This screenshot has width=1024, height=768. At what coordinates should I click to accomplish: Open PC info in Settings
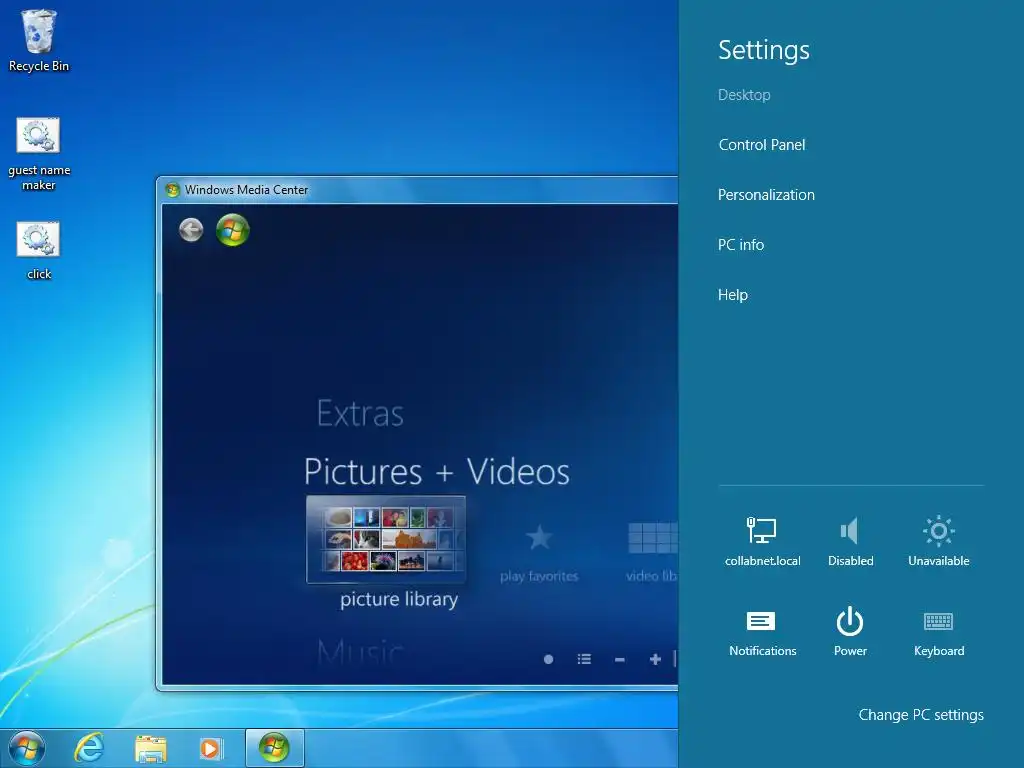point(741,245)
